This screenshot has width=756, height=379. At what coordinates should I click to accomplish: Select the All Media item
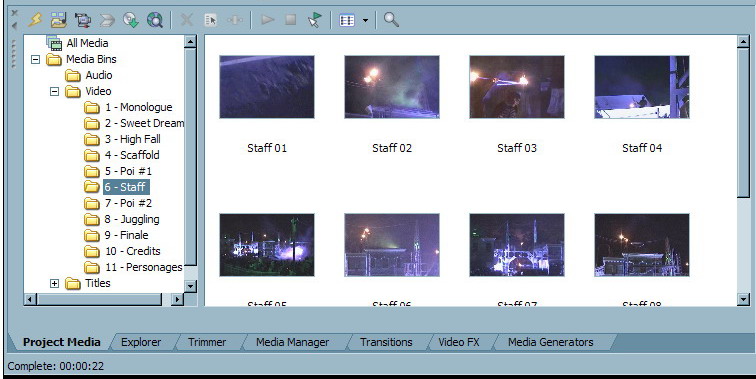[87, 43]
